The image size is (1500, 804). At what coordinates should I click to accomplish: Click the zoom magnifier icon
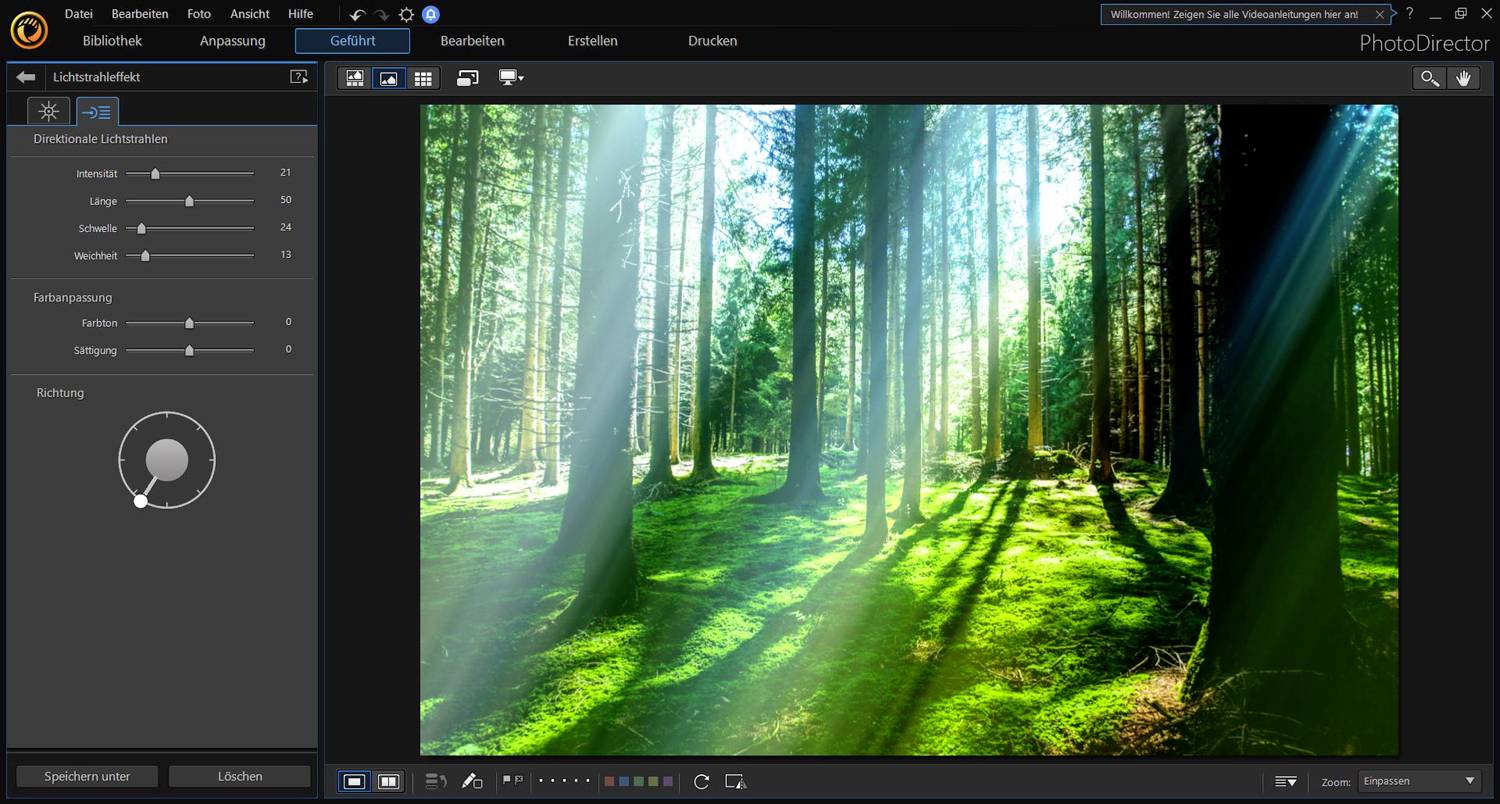pos(1428,77)
